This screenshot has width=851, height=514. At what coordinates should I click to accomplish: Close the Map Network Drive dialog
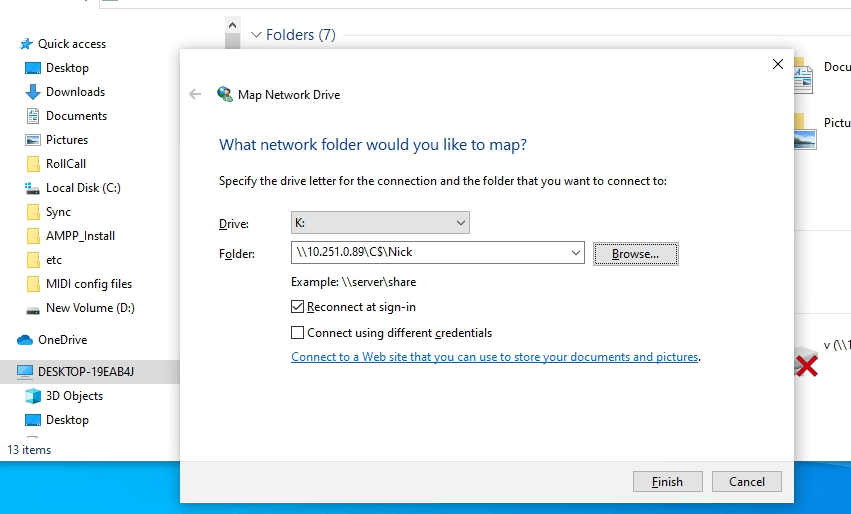pos(778,64)
